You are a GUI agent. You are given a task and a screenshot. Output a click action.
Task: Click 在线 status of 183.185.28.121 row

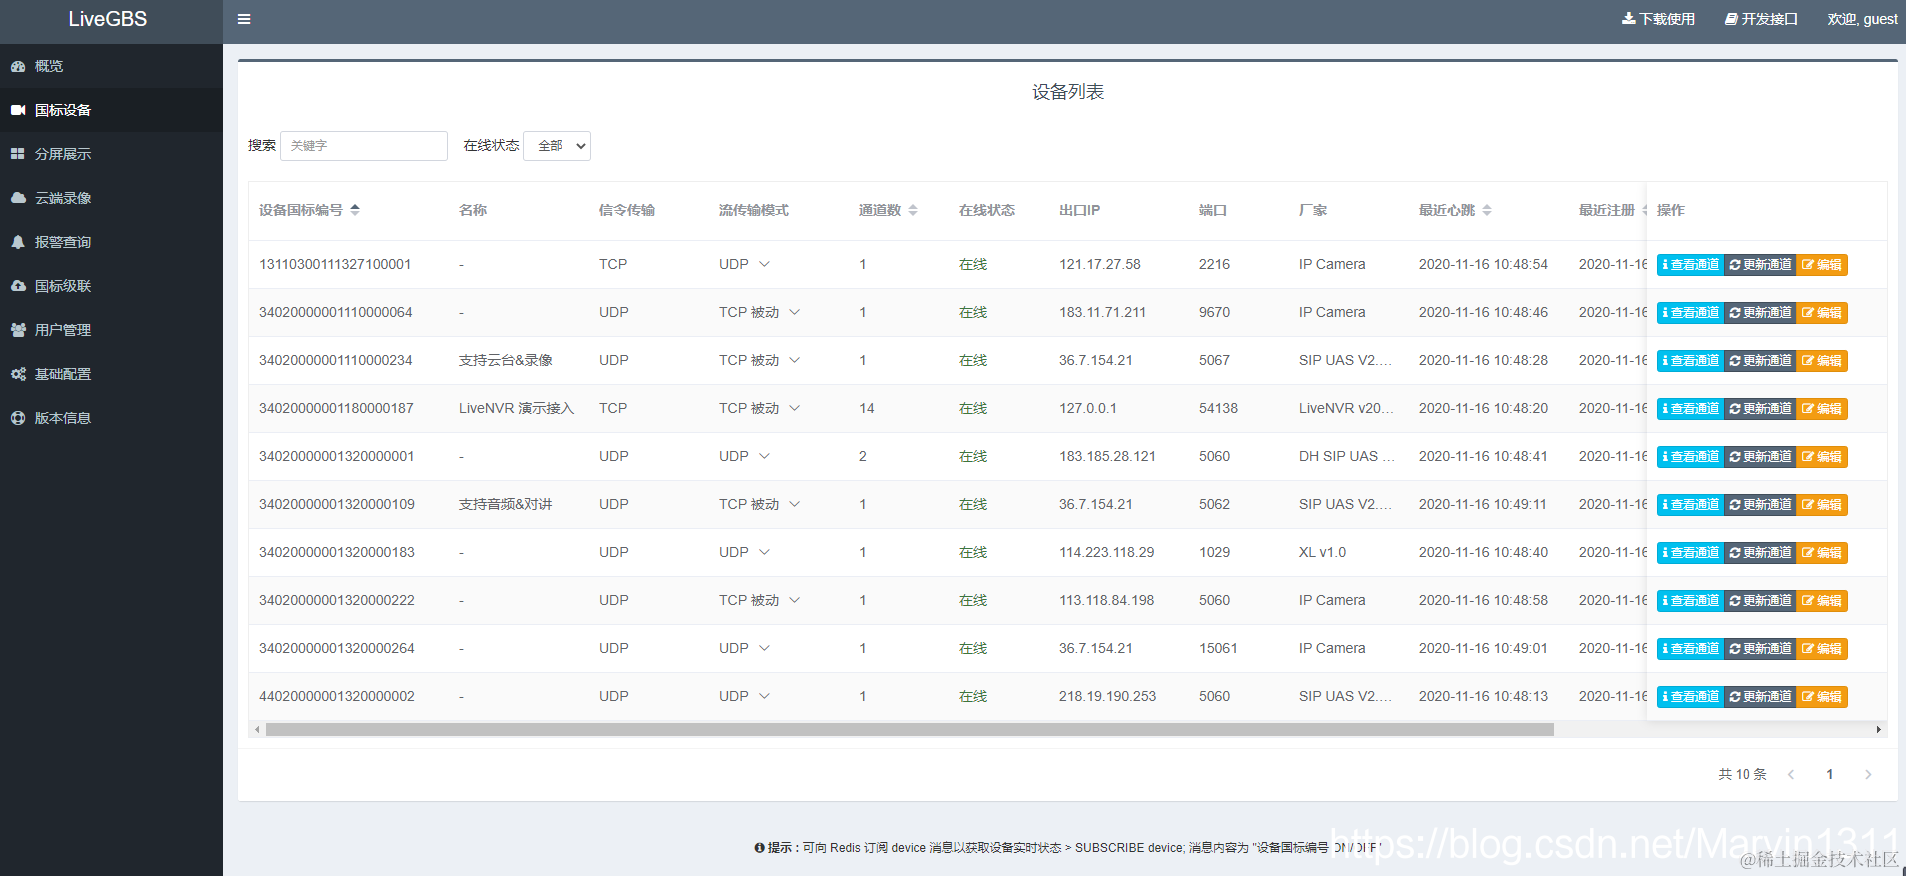tap(973, 456)
